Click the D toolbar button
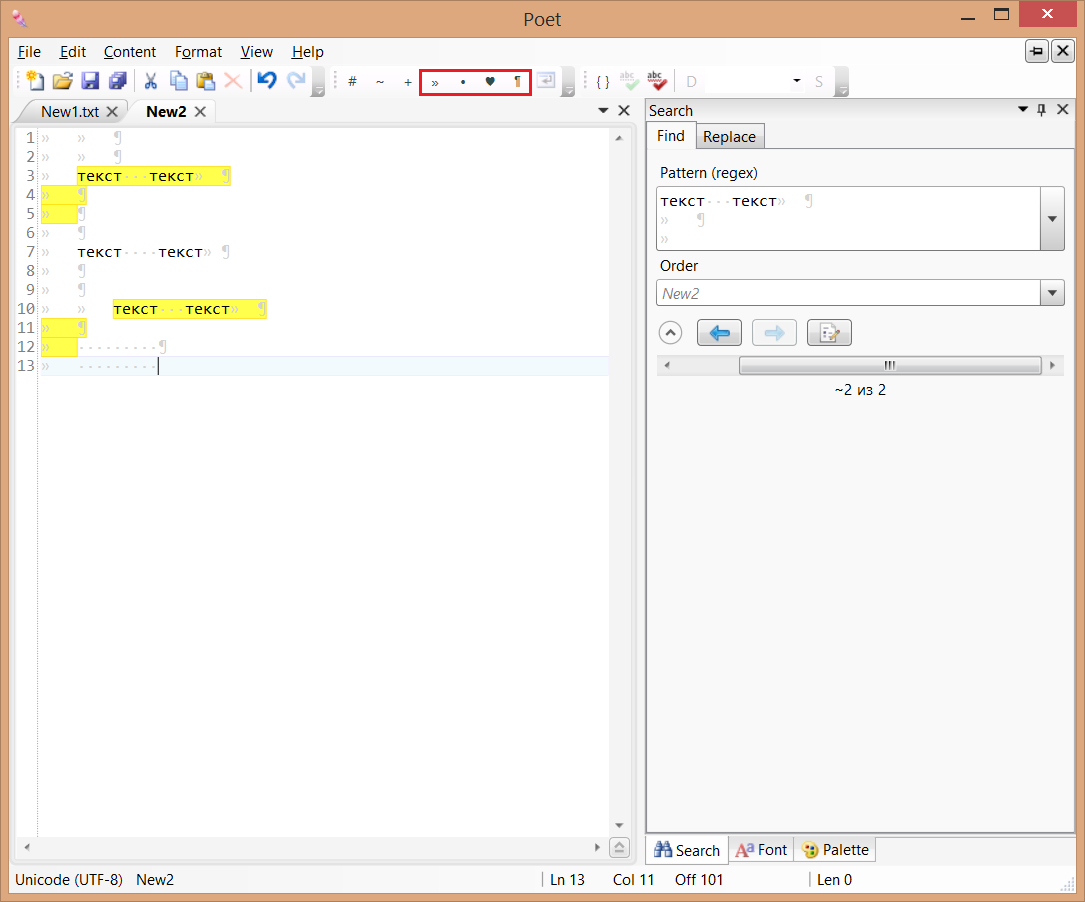The image size is (1085, 902). (691, 82)
